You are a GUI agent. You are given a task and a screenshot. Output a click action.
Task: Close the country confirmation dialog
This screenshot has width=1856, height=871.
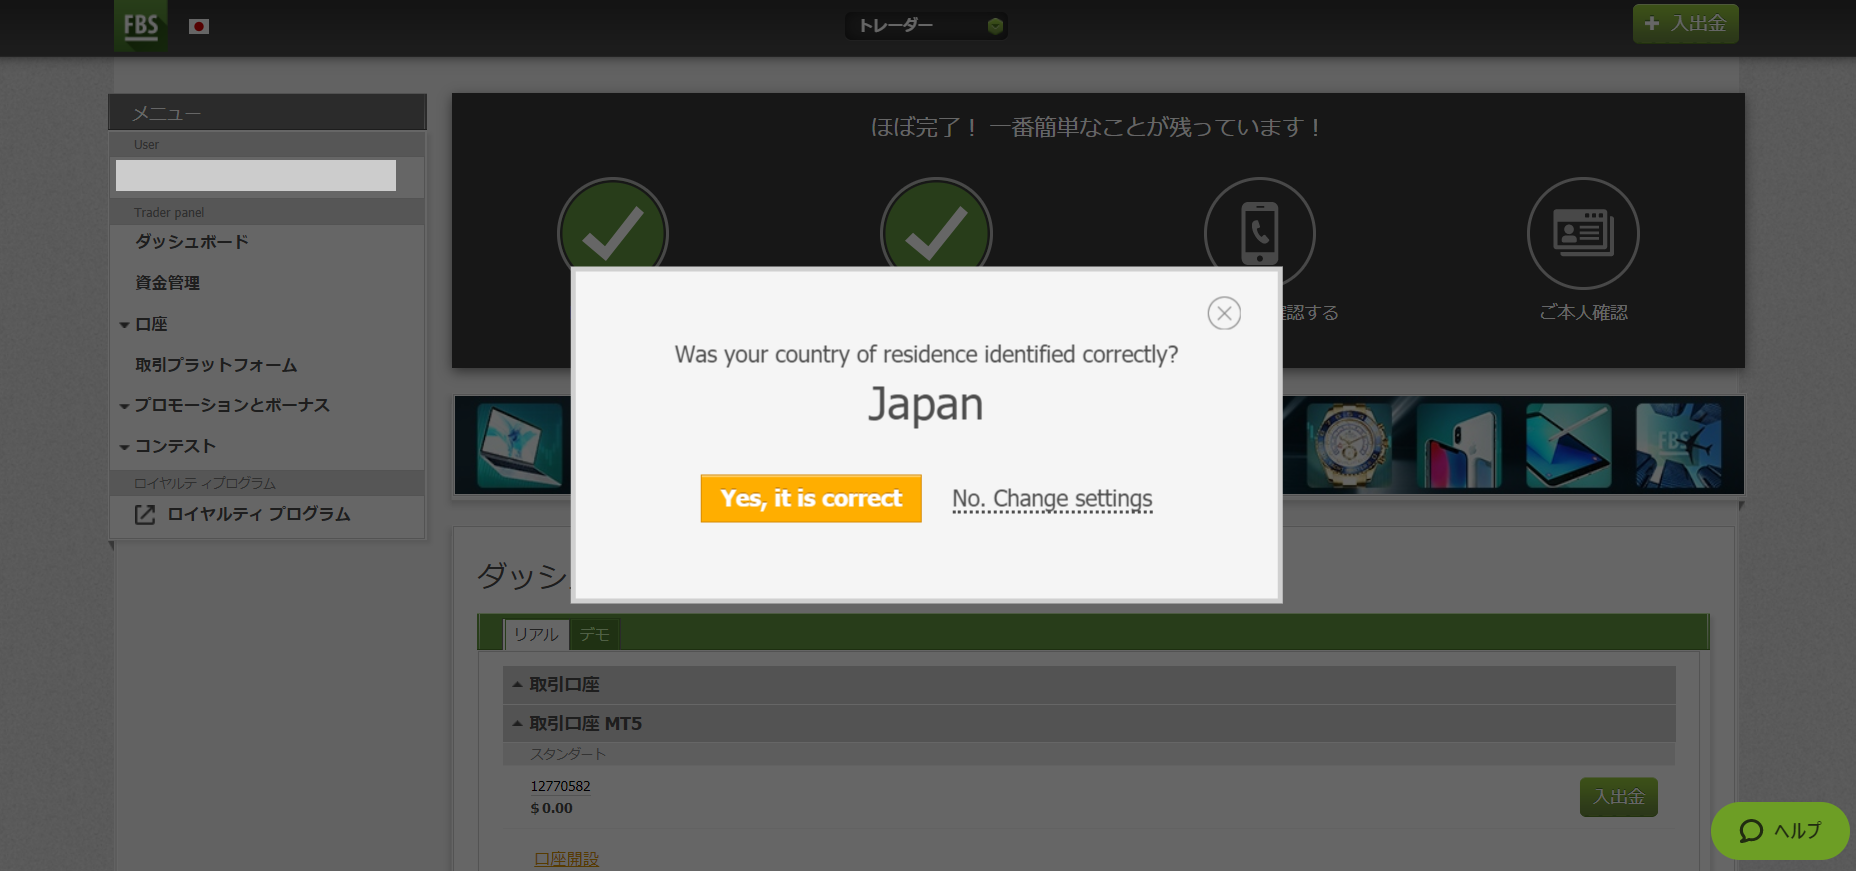(x=1223, y=313)
